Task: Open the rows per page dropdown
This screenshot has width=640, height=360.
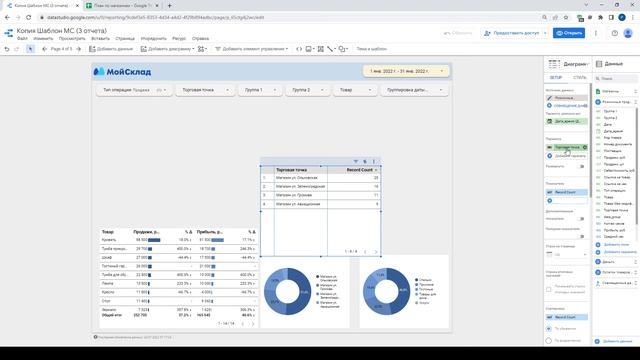Action: click(x=567, y=254)
